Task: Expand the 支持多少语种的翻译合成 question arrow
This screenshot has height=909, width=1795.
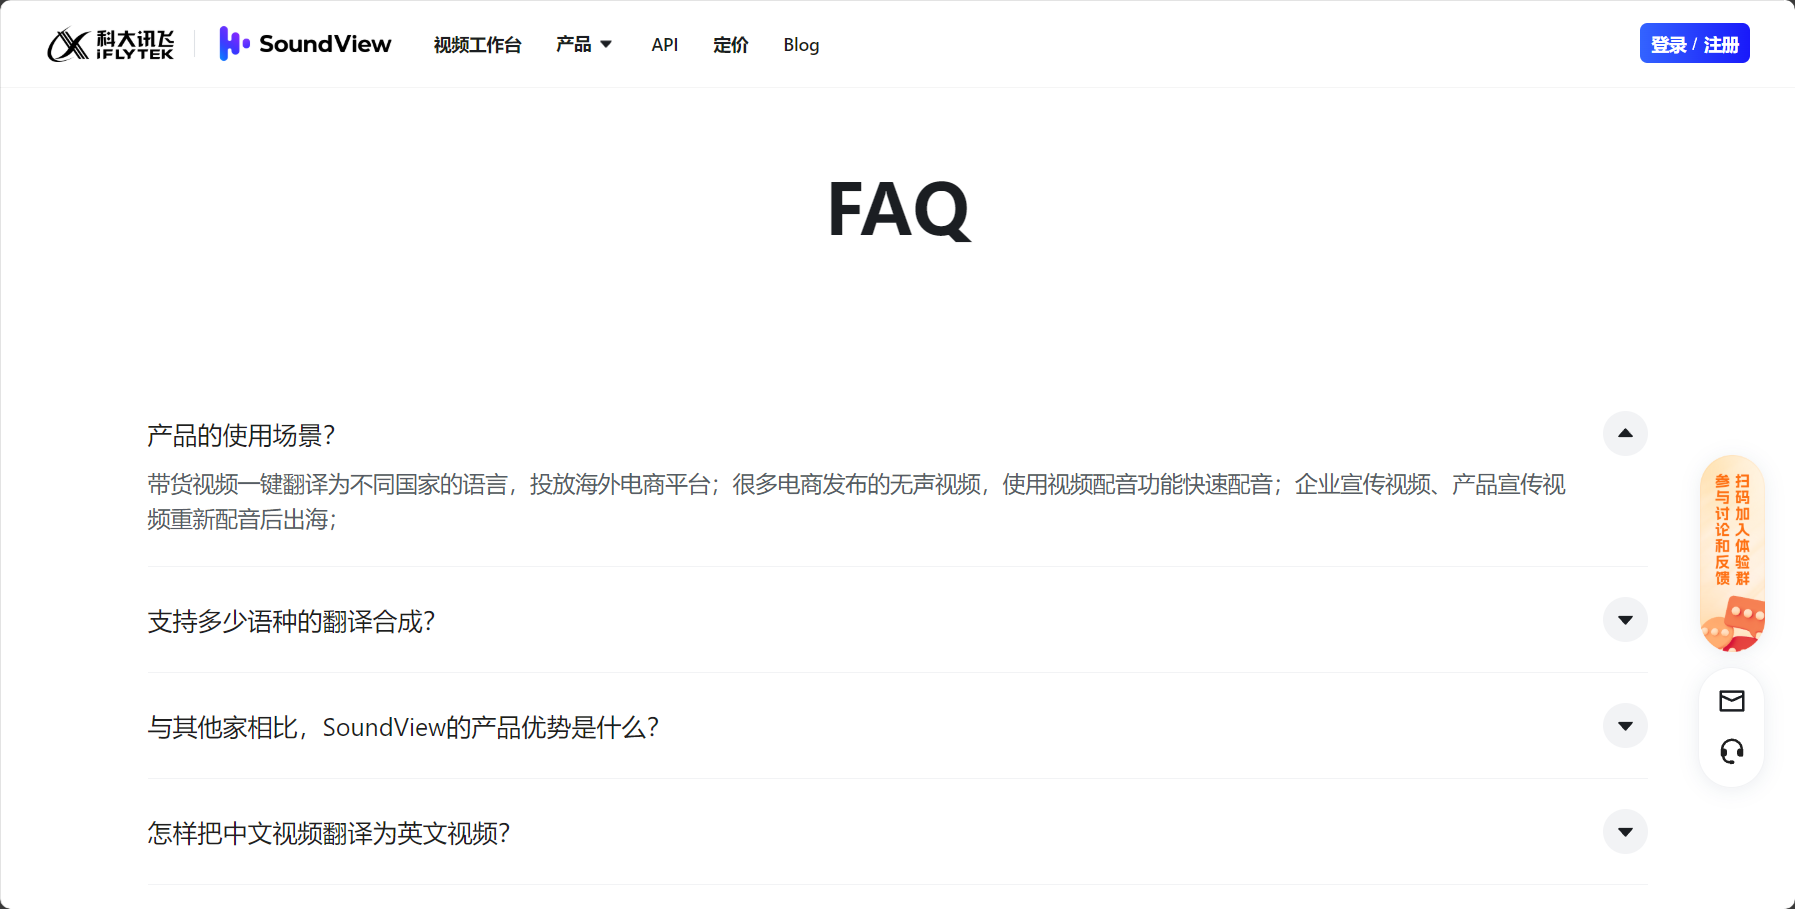Action: [x=1625, y=620]
